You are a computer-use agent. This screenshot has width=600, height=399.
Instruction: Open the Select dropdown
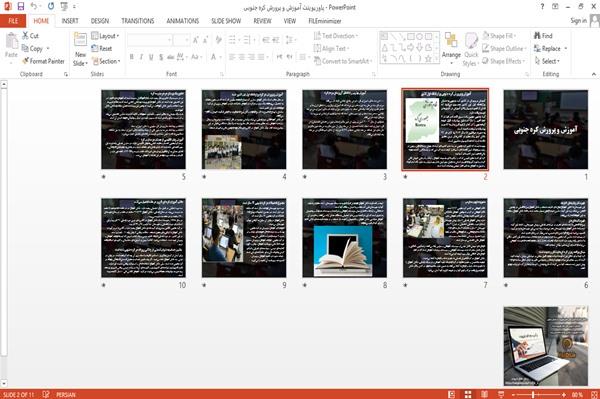[547, 61]
